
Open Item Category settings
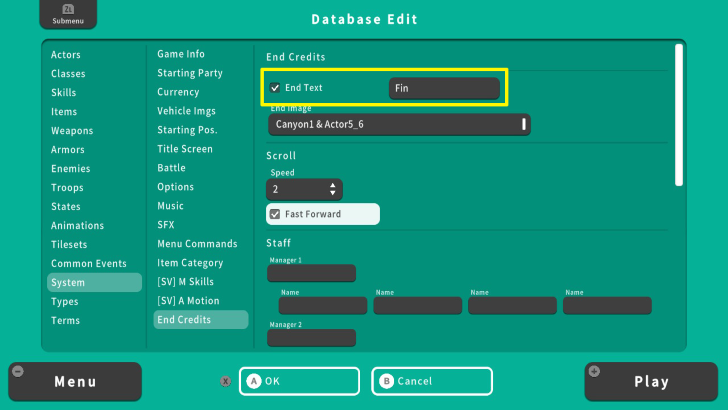[x=190, y=263]
